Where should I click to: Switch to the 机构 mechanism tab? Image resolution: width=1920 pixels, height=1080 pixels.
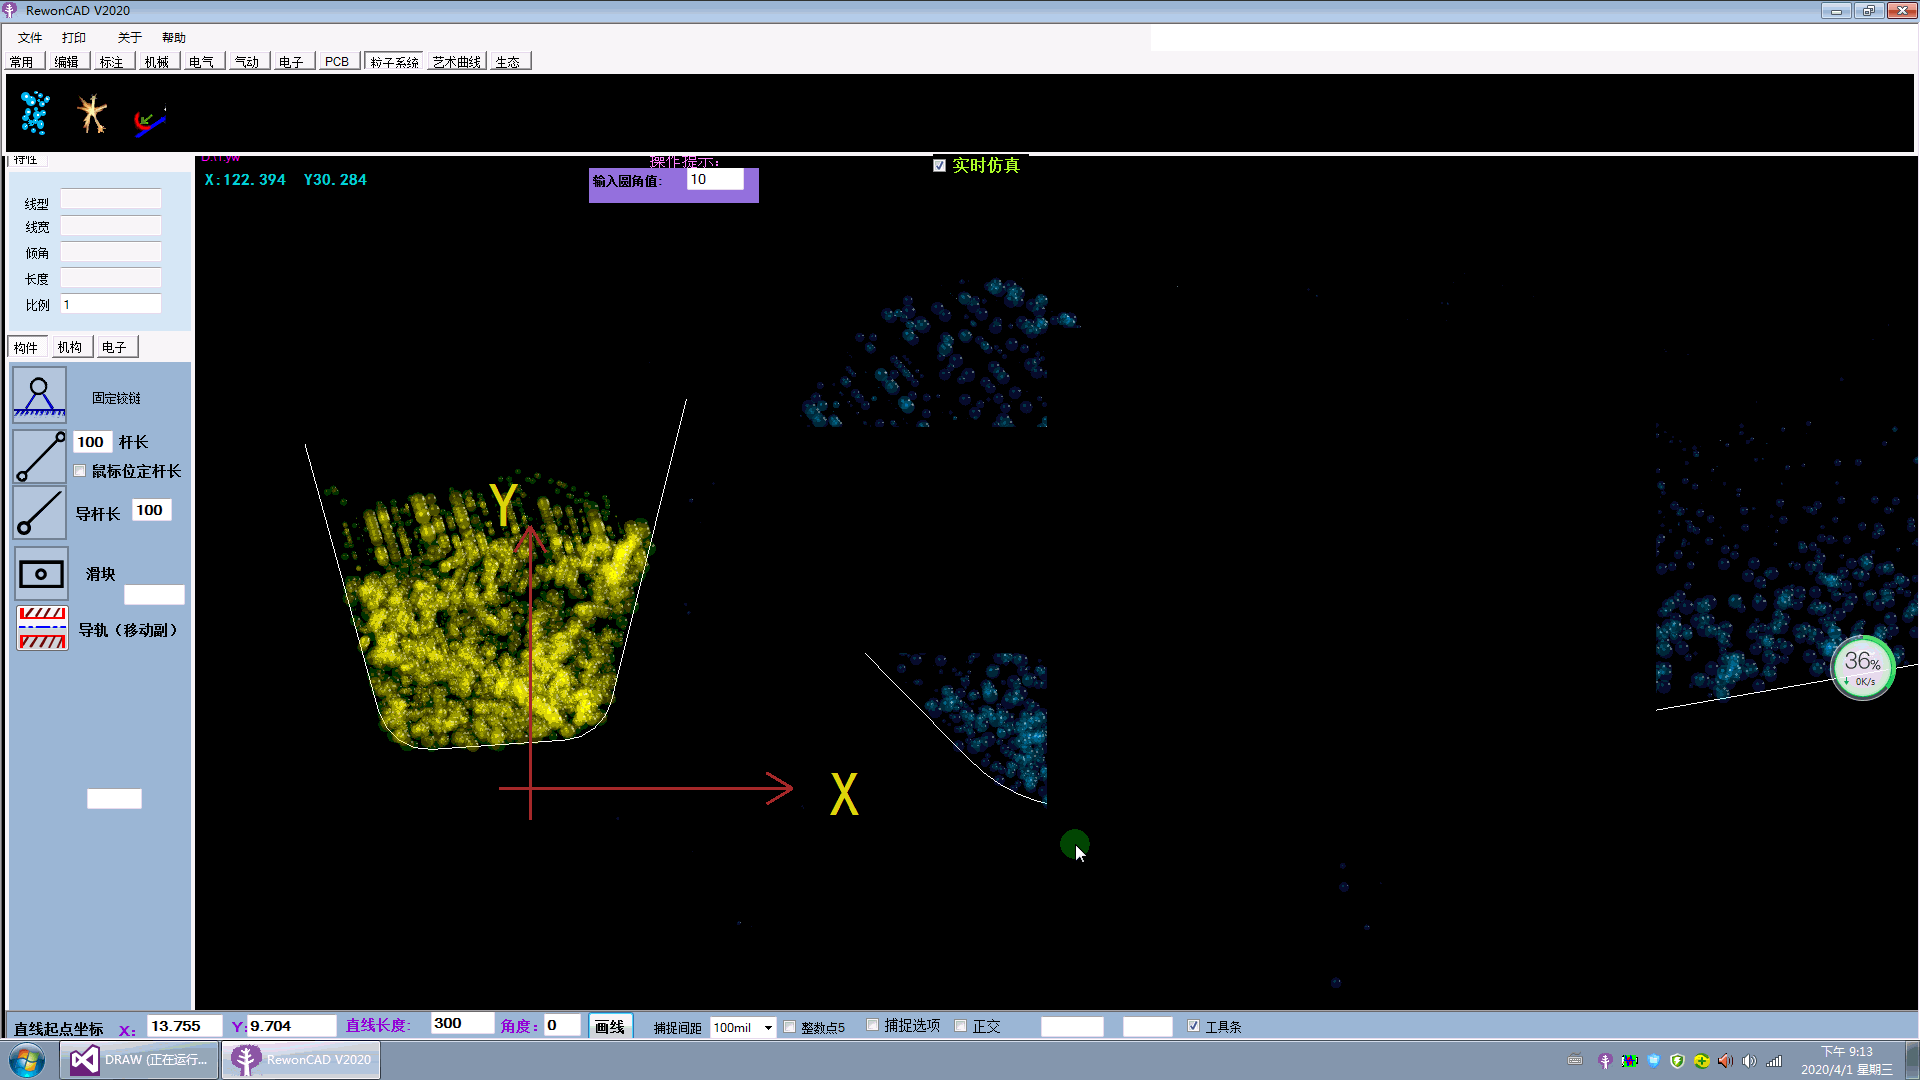69,347
